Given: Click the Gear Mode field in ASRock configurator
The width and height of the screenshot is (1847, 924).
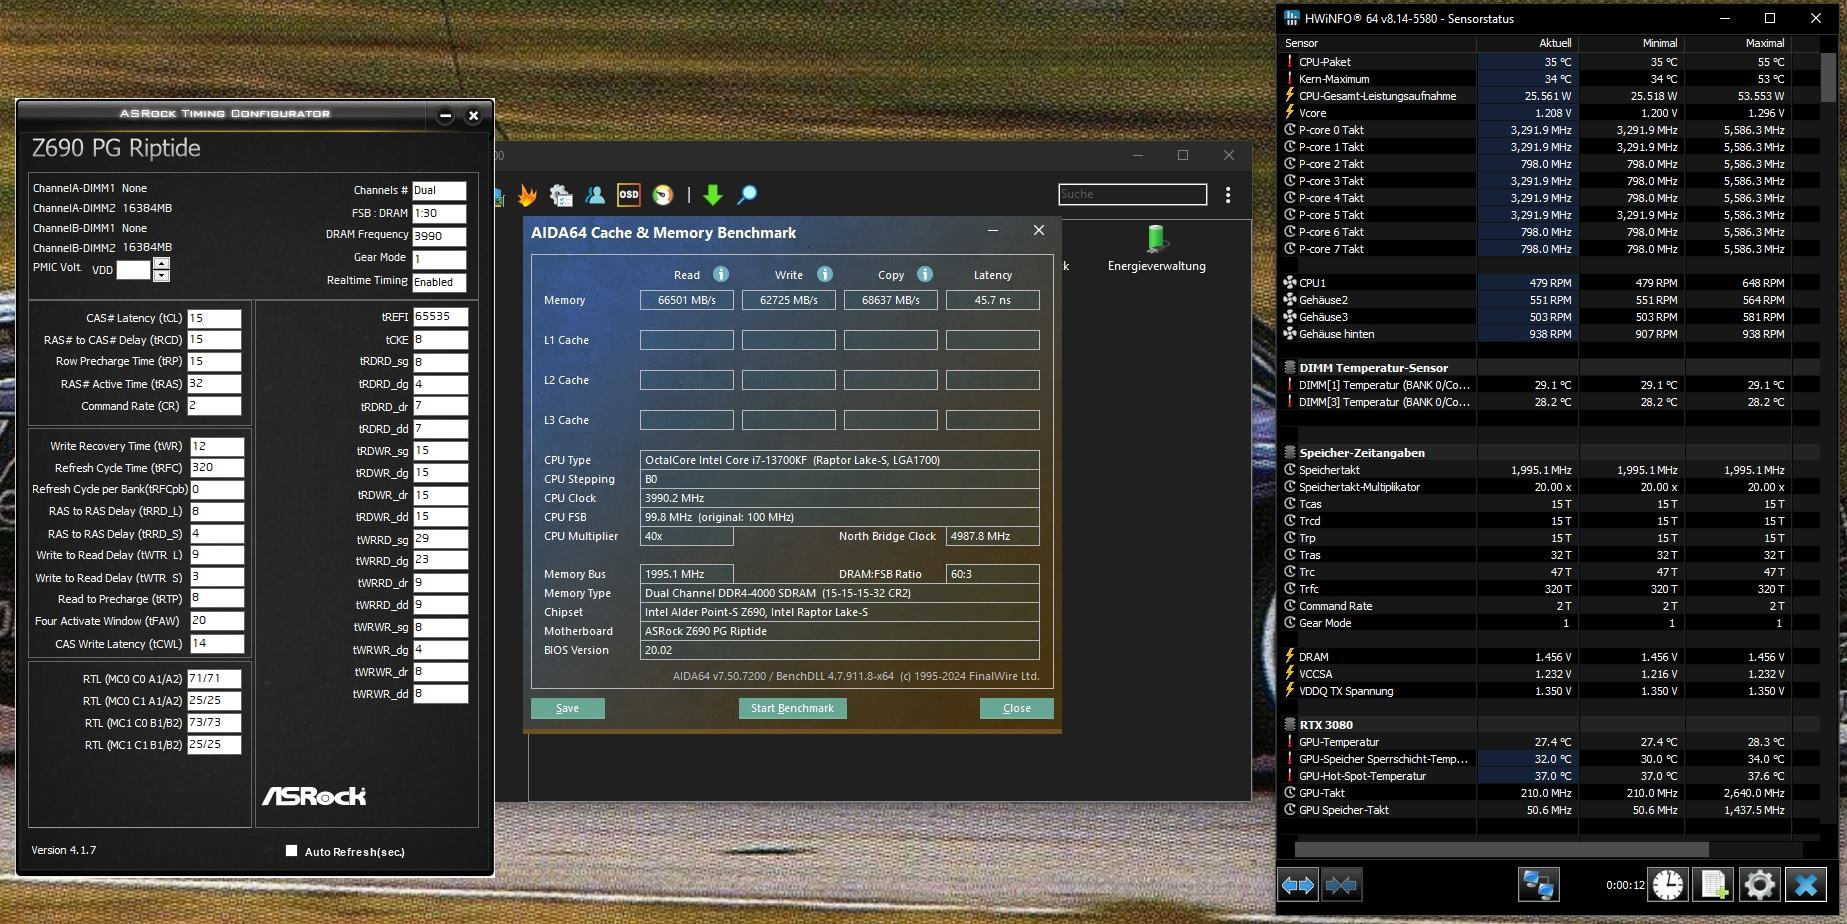Looking at the screenshot, I should pyautogui.click(x=439, y=259).
